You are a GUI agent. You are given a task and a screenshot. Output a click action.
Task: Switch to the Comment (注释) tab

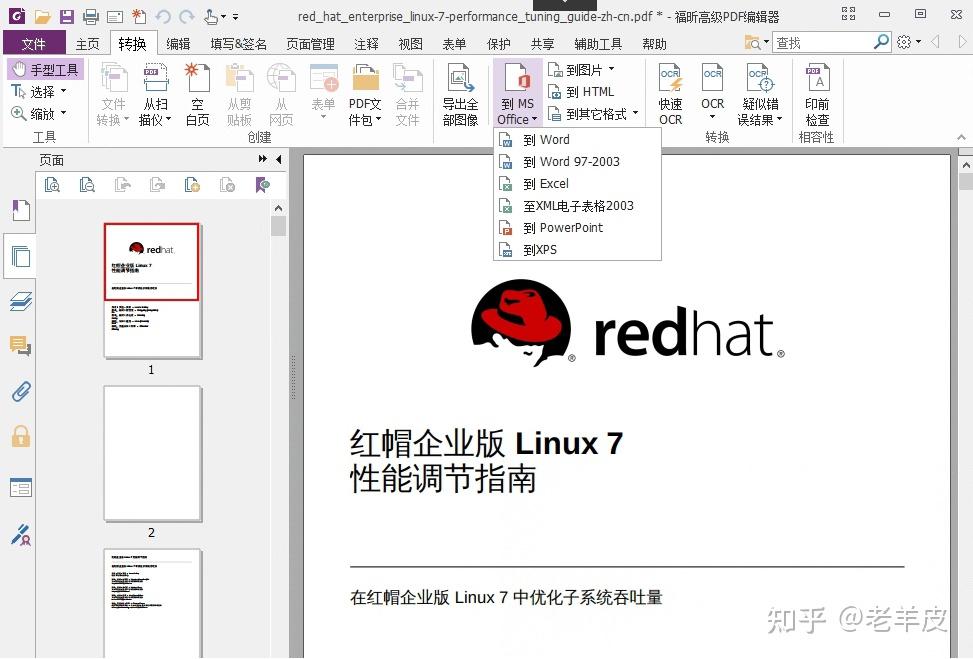pos(366,43)
